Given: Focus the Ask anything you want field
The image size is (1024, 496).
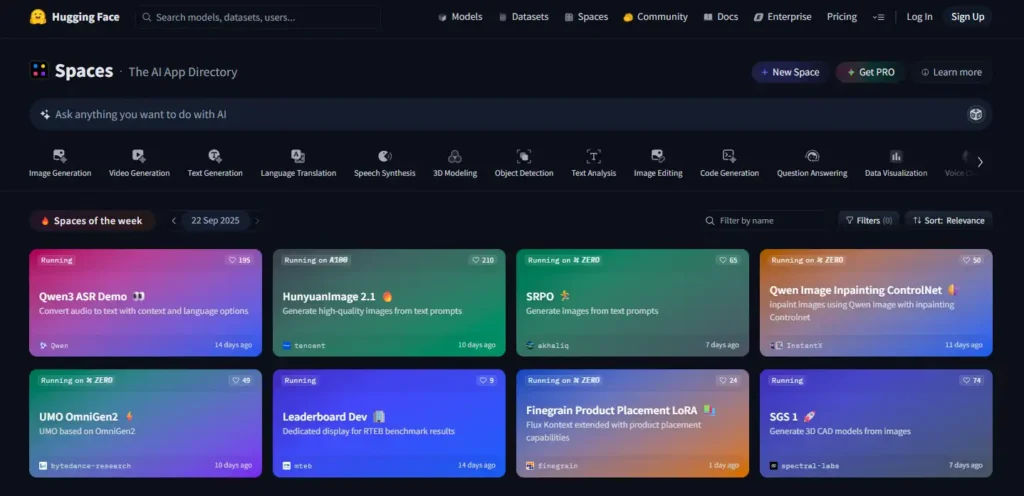Looking at the screenshot, I should tap(511, 114).
